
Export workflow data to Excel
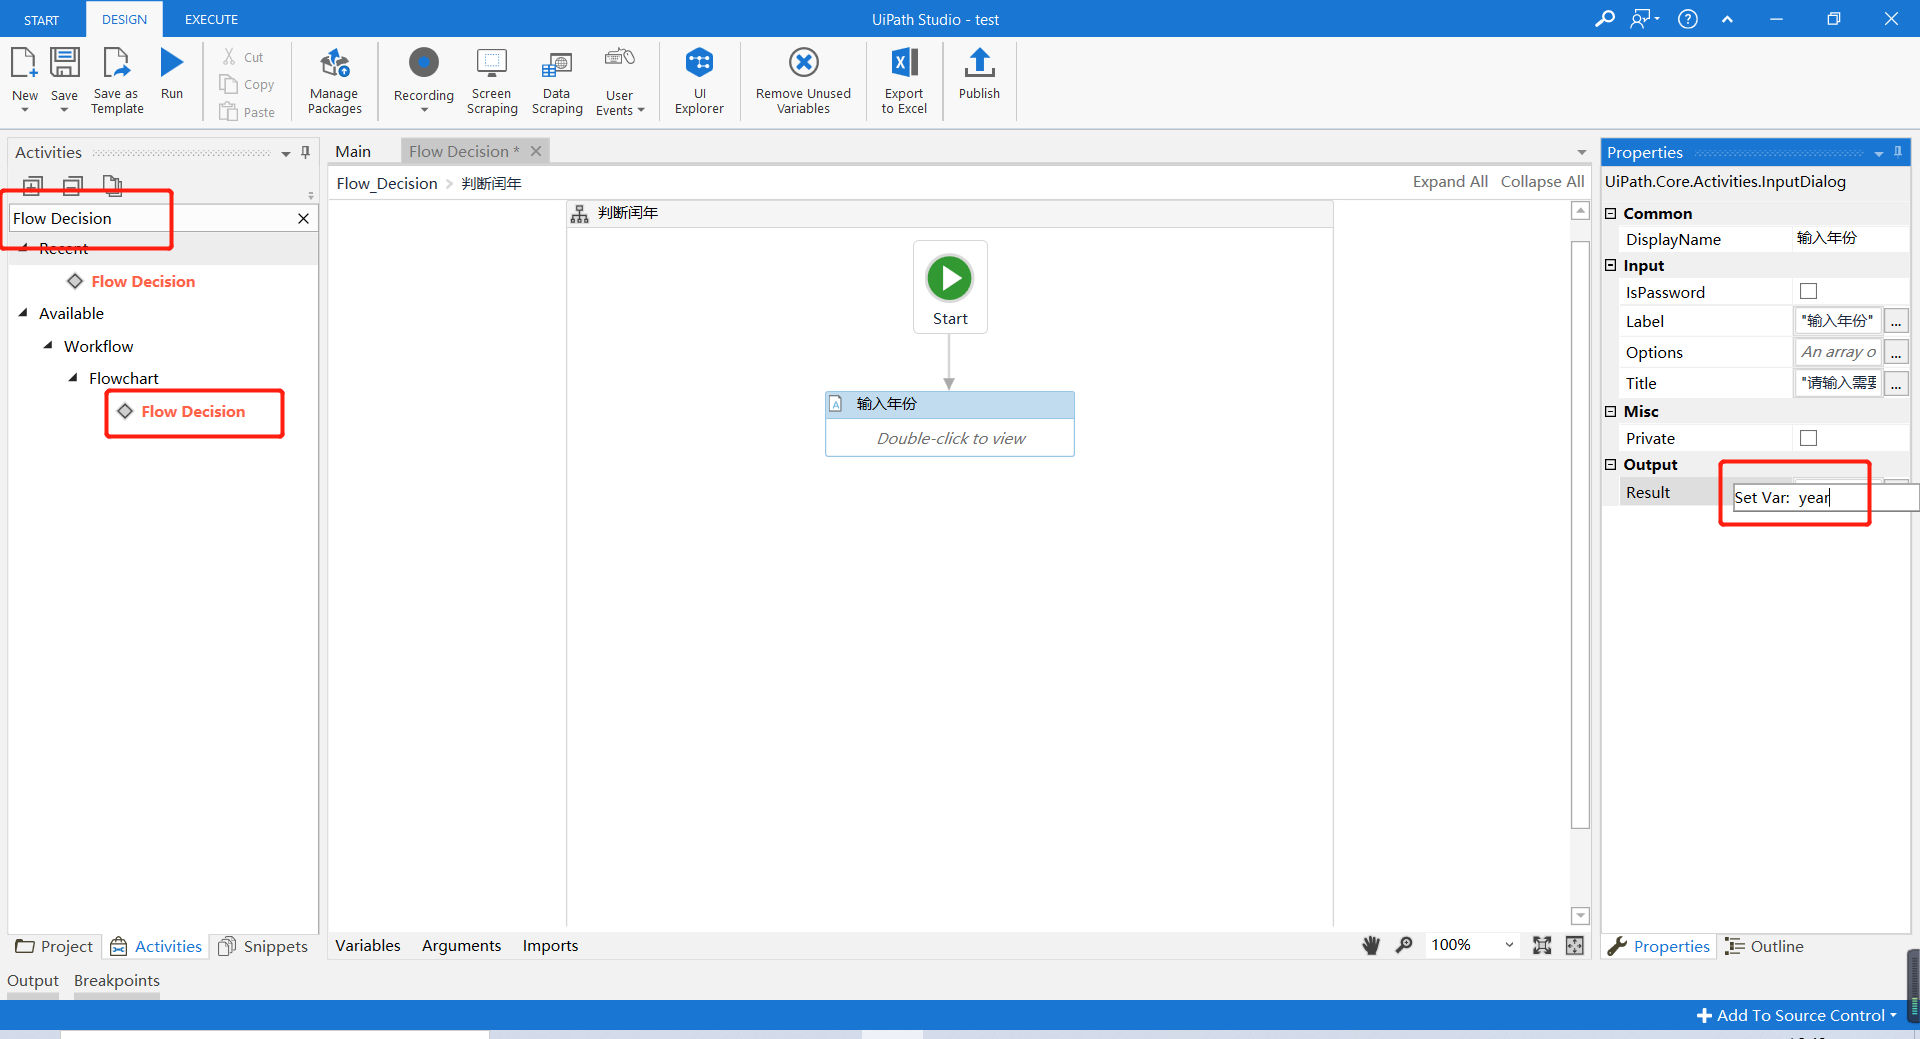904,80
